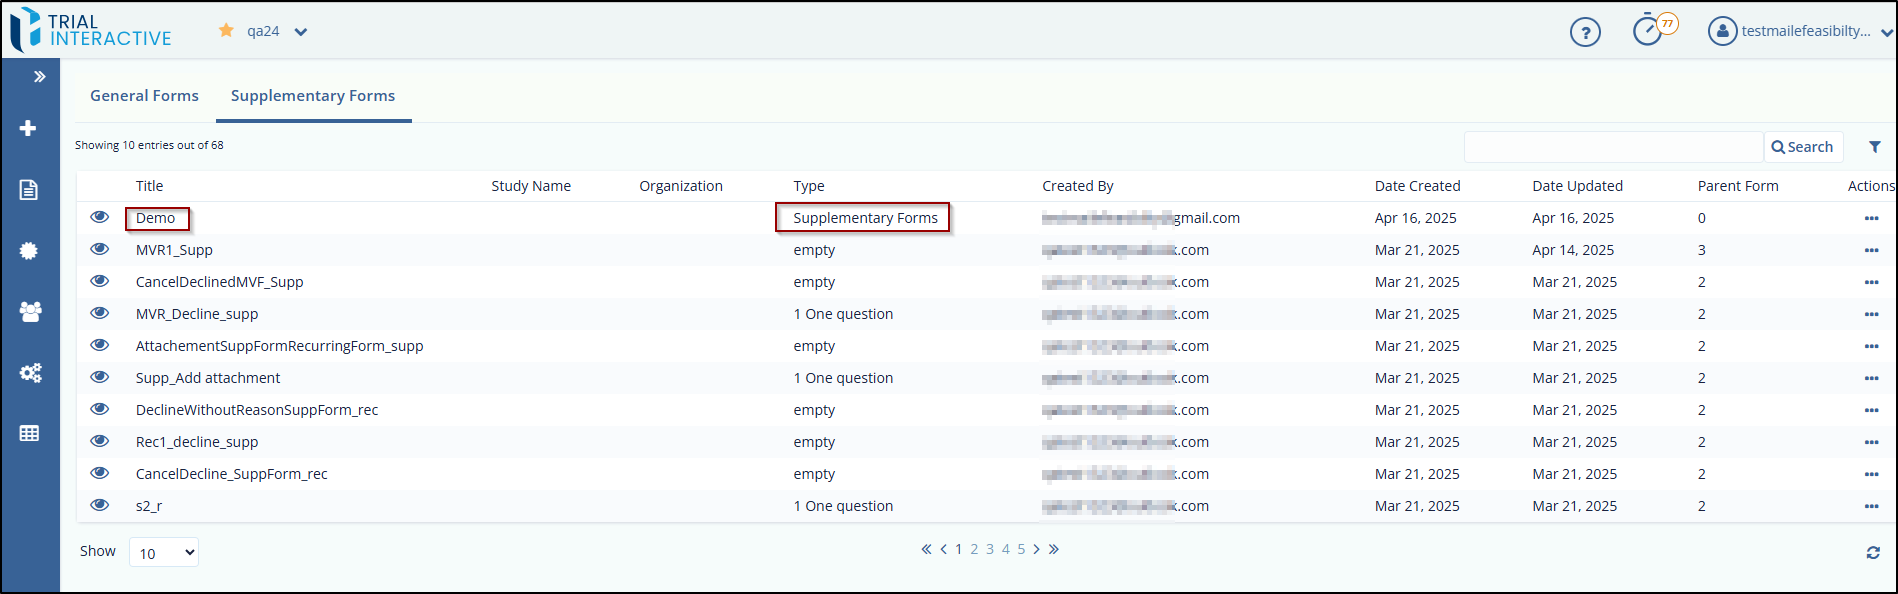View the Demo form via eye icon

(x=100, y=217)
